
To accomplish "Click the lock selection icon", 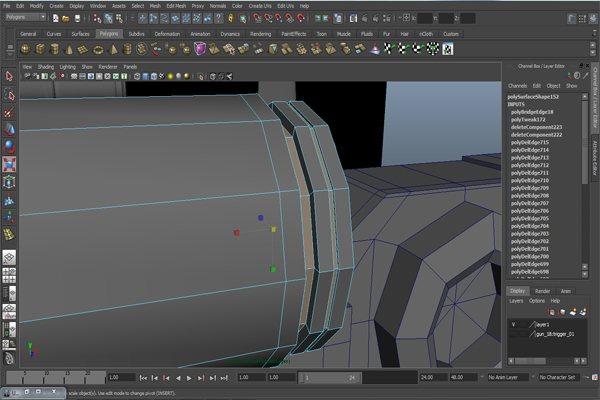I will pos(231,18).
